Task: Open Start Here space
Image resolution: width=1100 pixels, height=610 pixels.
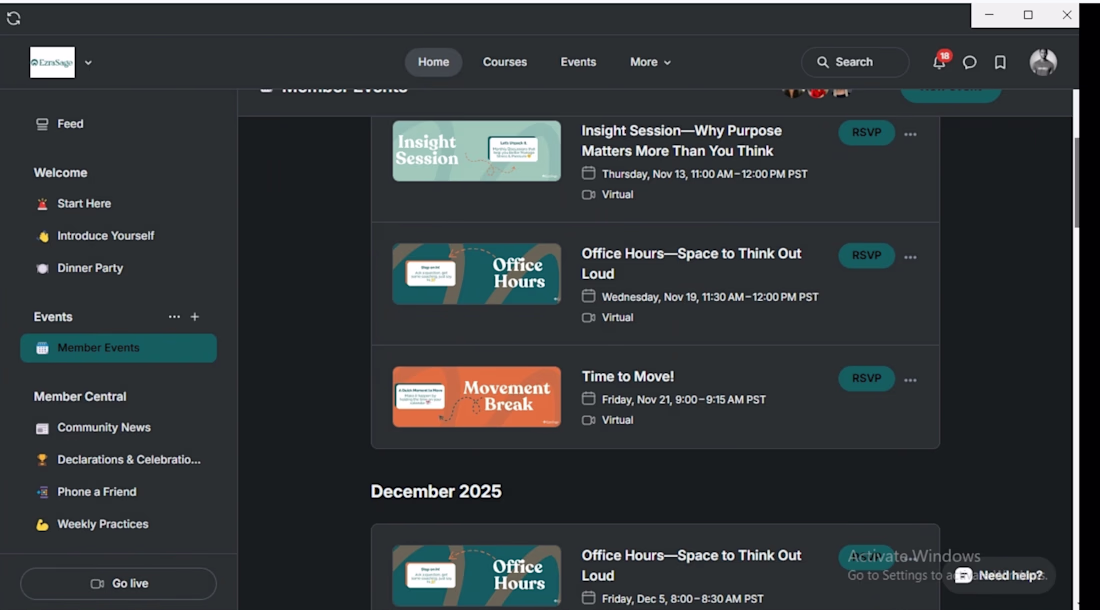Action: (118, 203)
